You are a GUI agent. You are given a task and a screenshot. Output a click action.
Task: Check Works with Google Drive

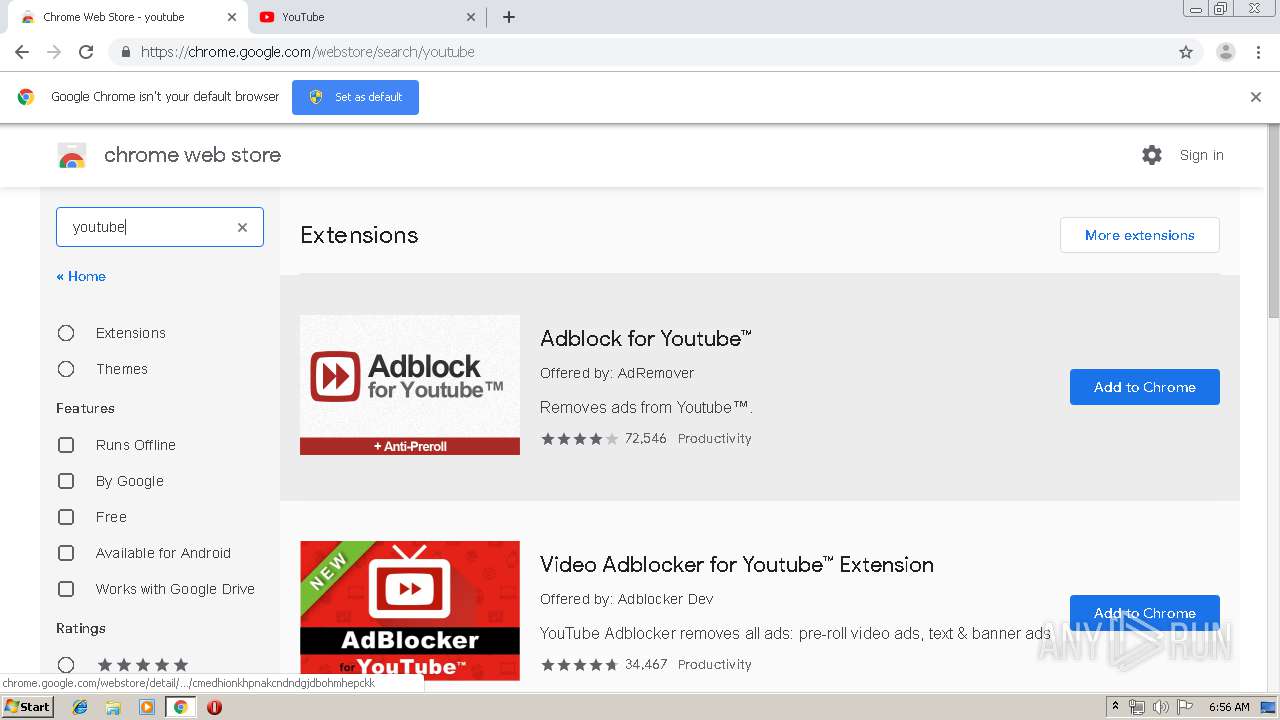(x=66, y=589)
